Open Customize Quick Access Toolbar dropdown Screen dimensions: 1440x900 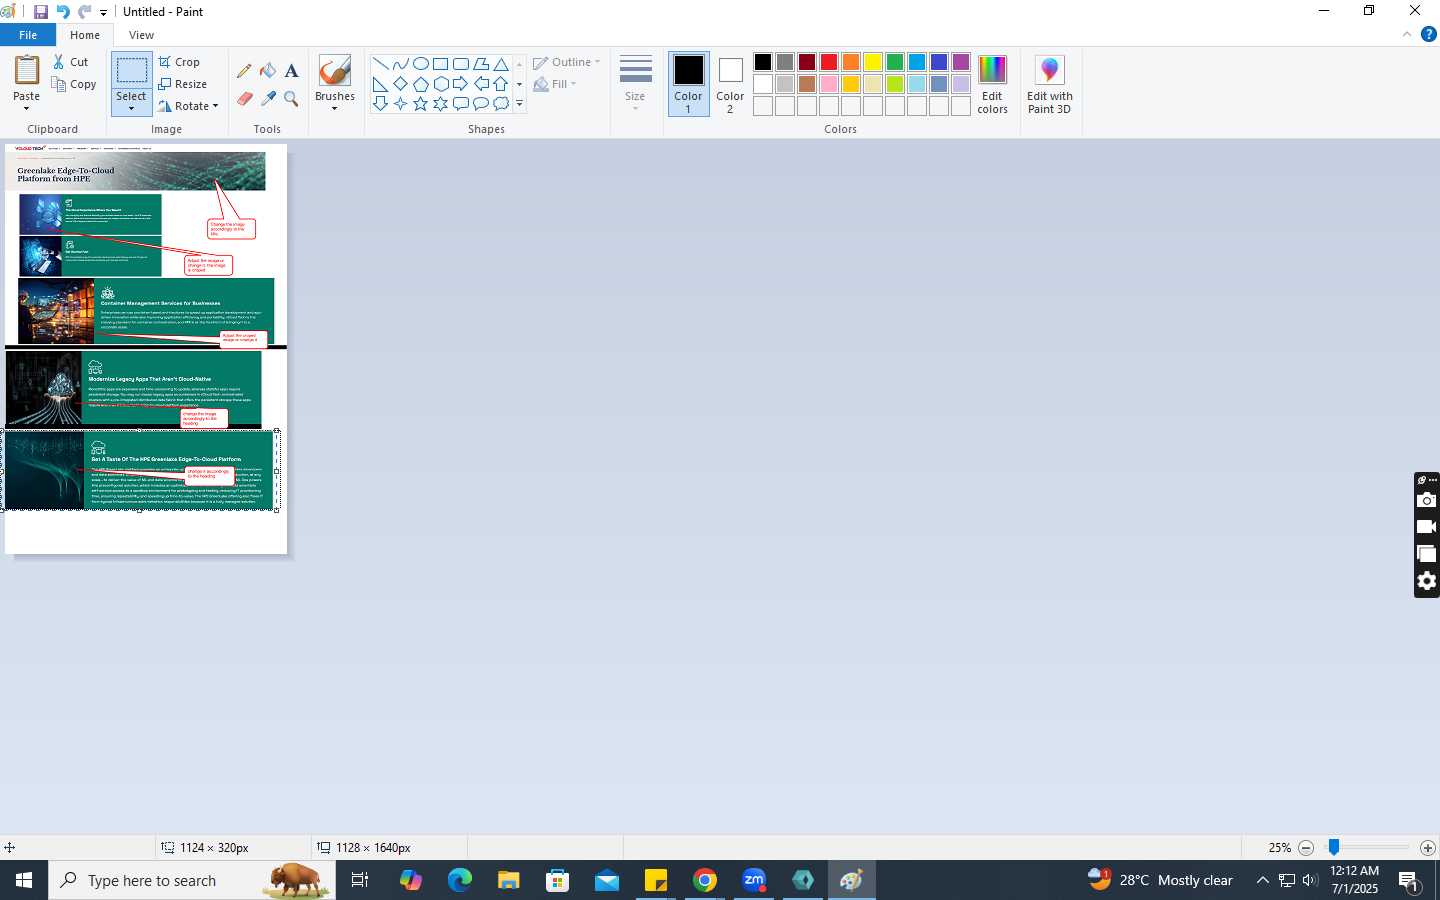[x=104, y=13]
